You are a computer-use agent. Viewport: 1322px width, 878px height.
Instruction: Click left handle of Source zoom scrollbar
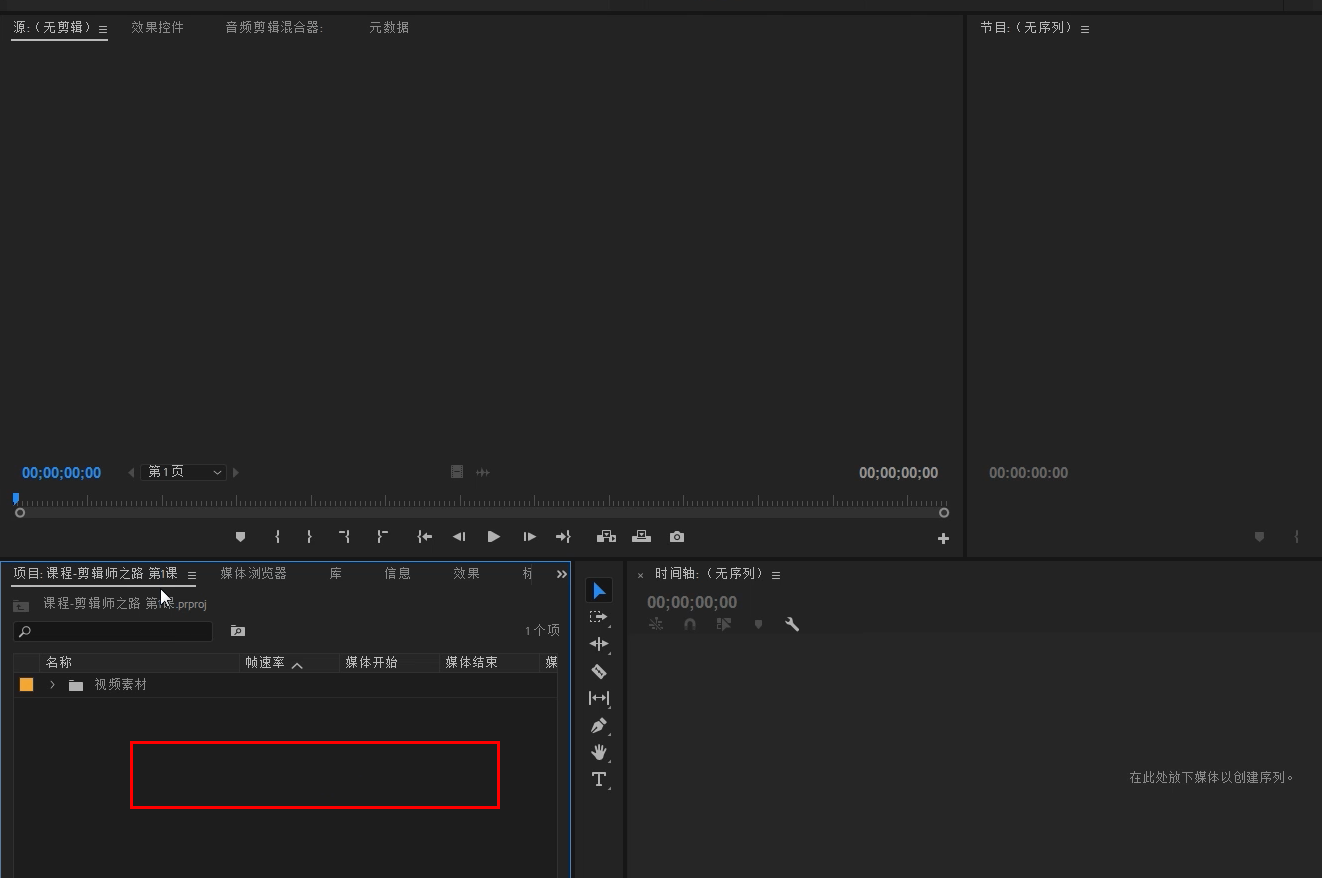click(x=20, y=513)
